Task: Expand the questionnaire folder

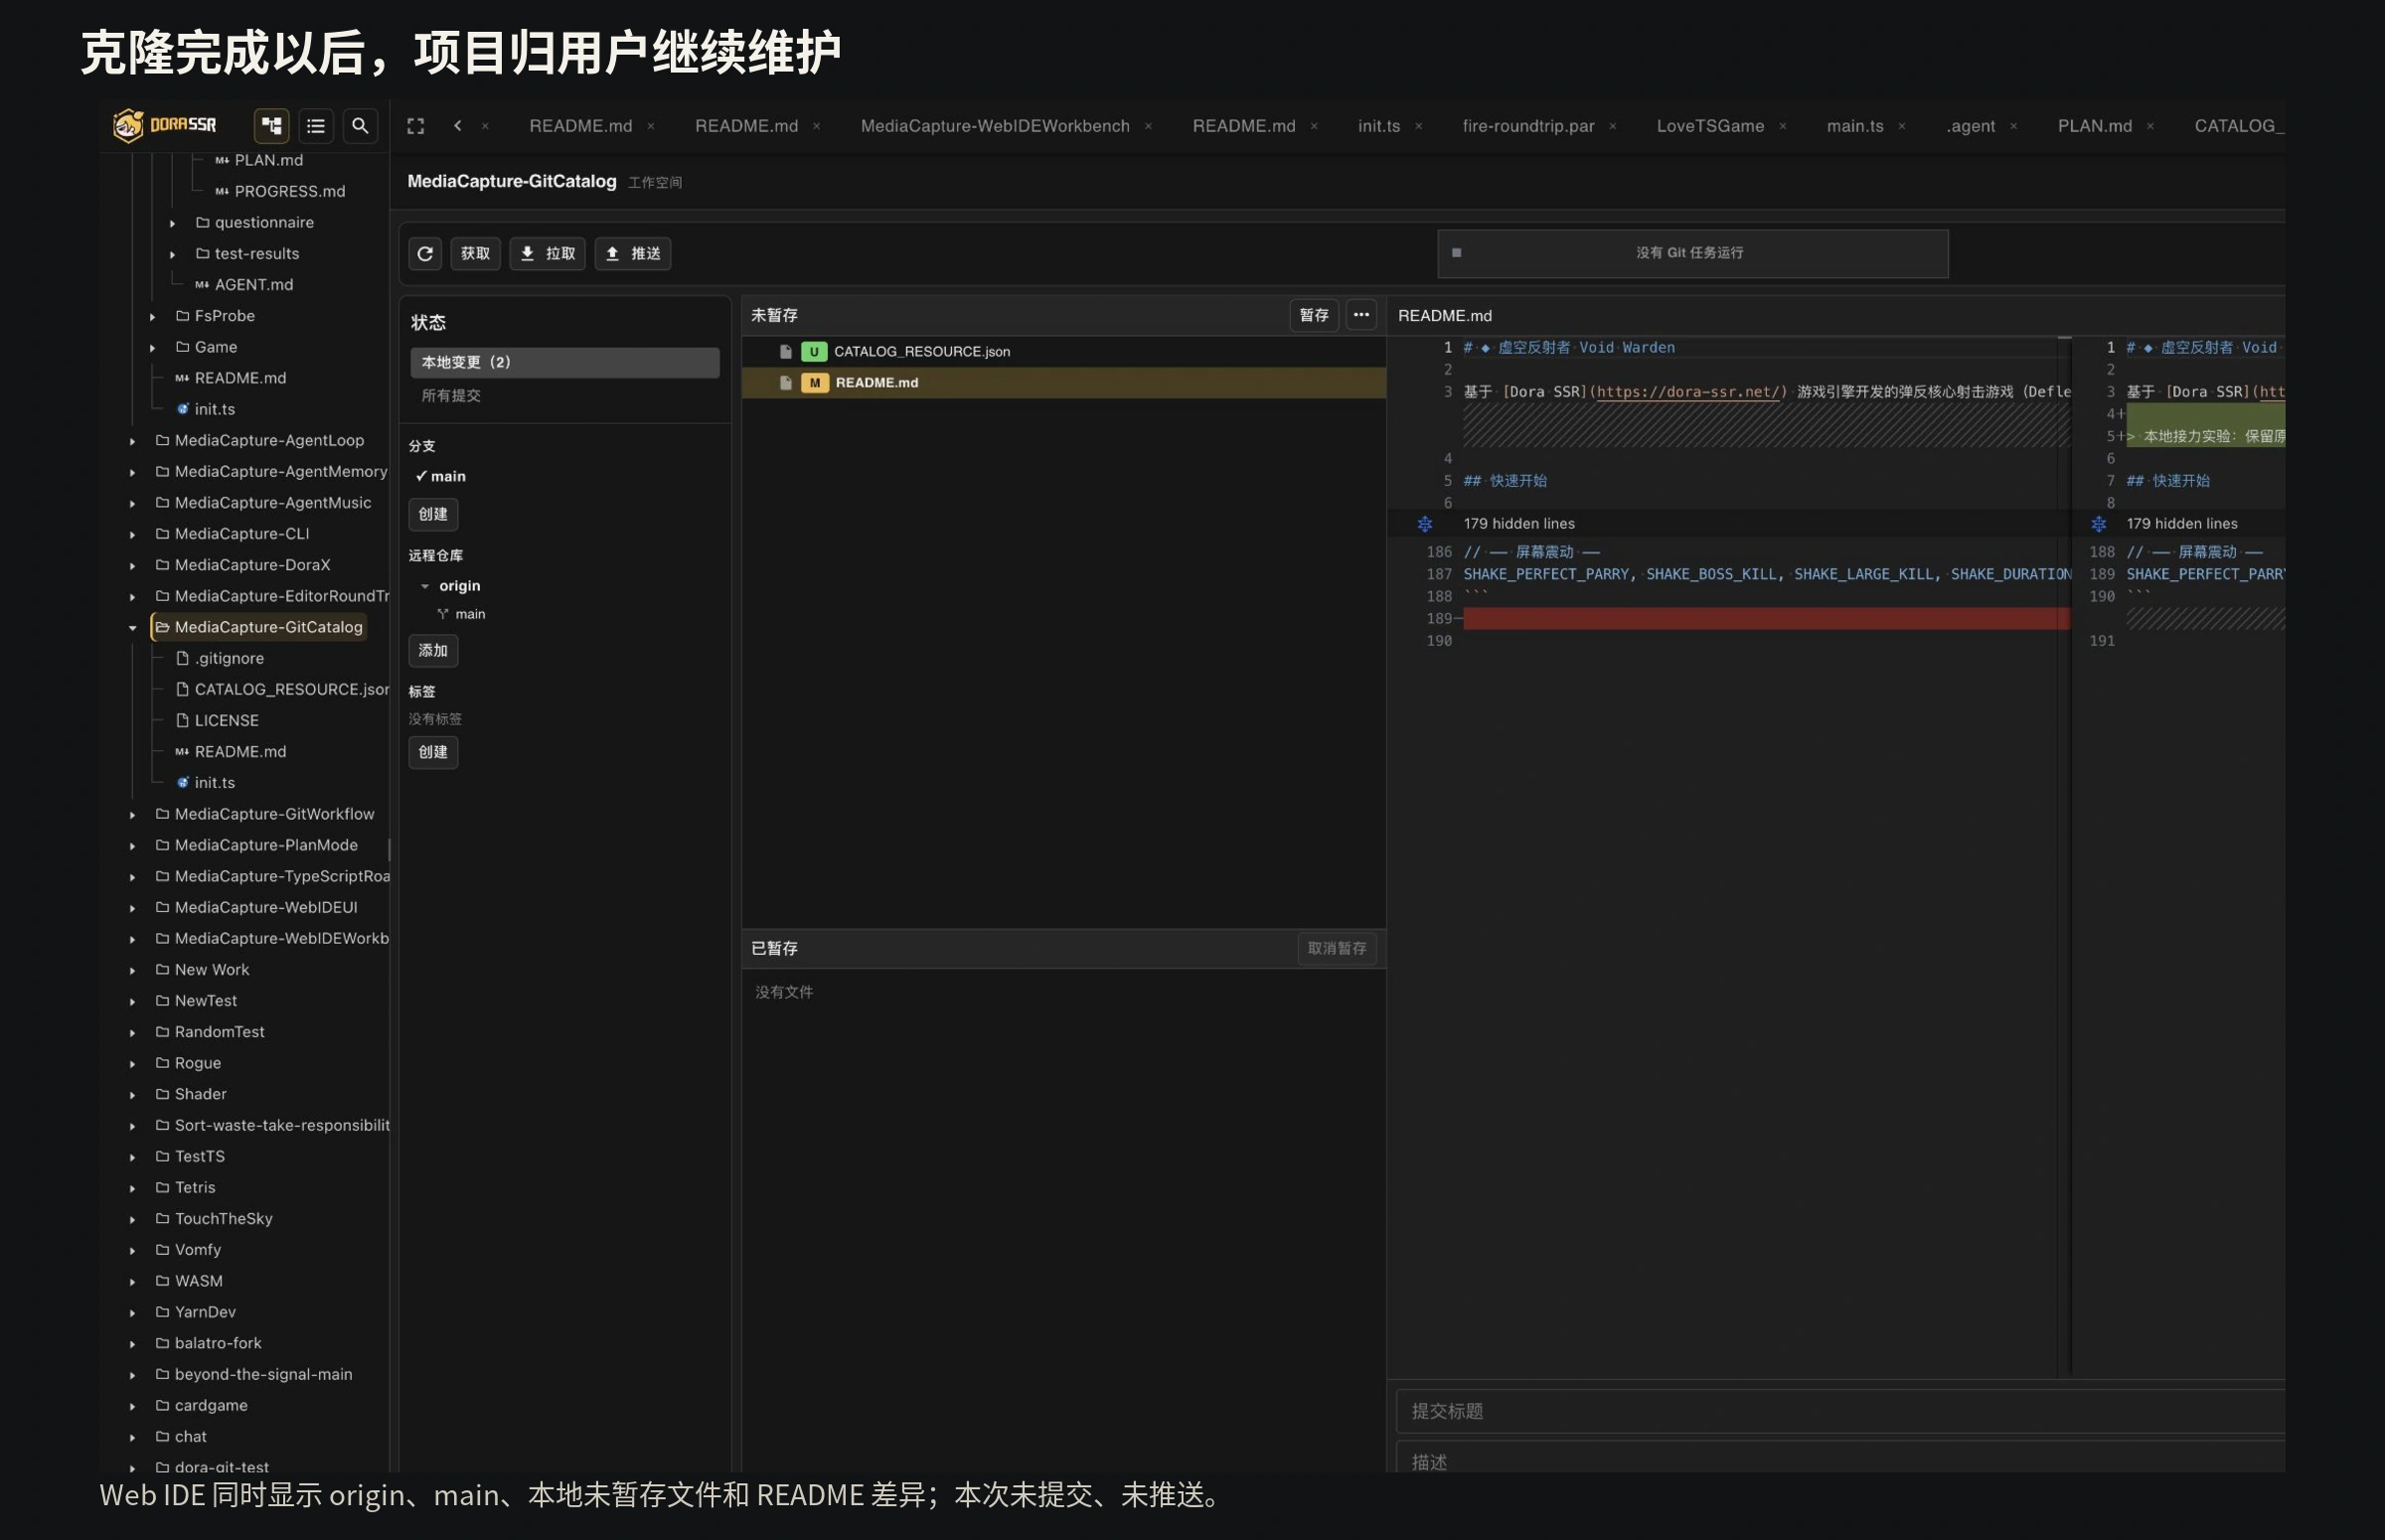Action: 172,223
